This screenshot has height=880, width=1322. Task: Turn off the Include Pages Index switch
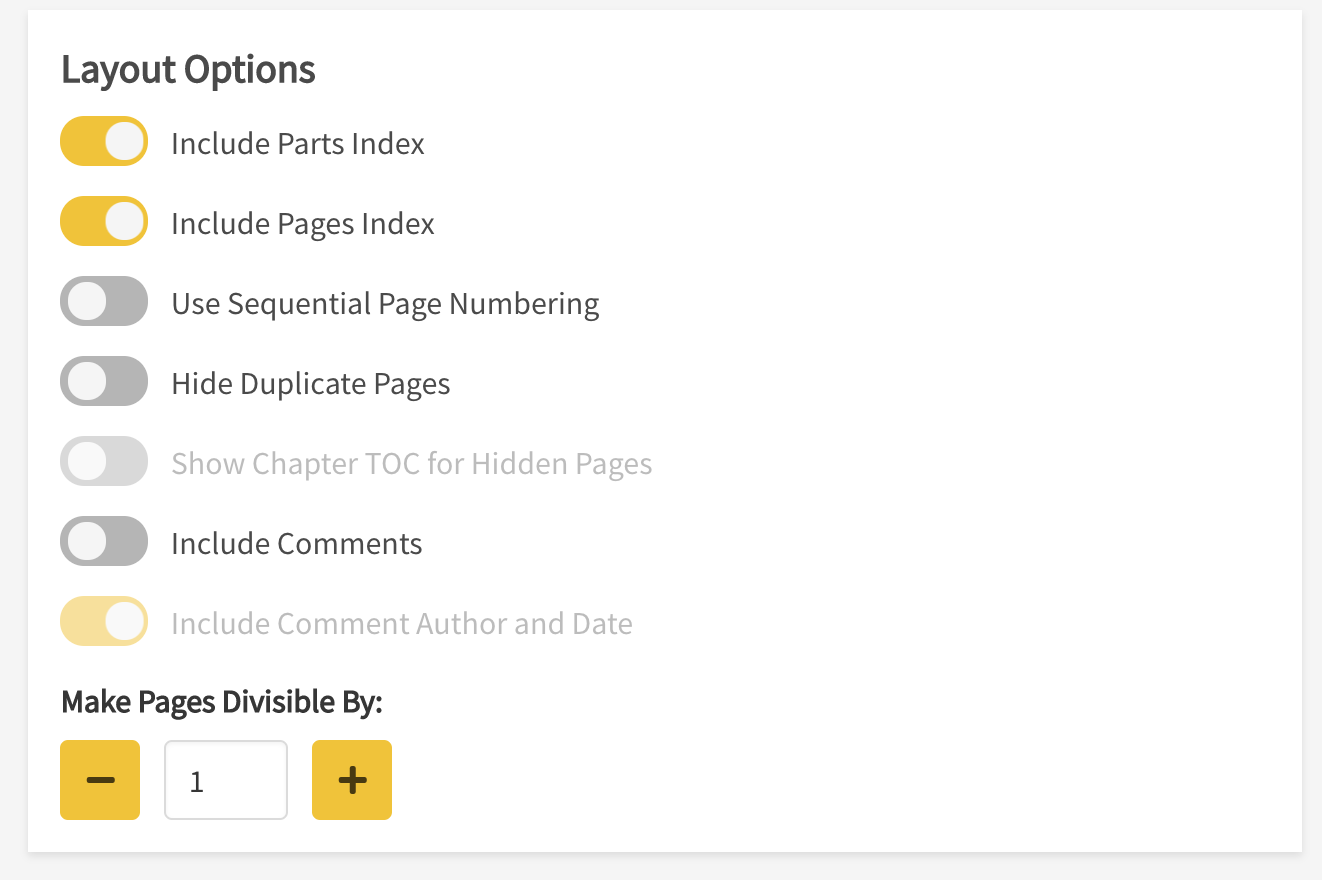click(x=104, y=221)
